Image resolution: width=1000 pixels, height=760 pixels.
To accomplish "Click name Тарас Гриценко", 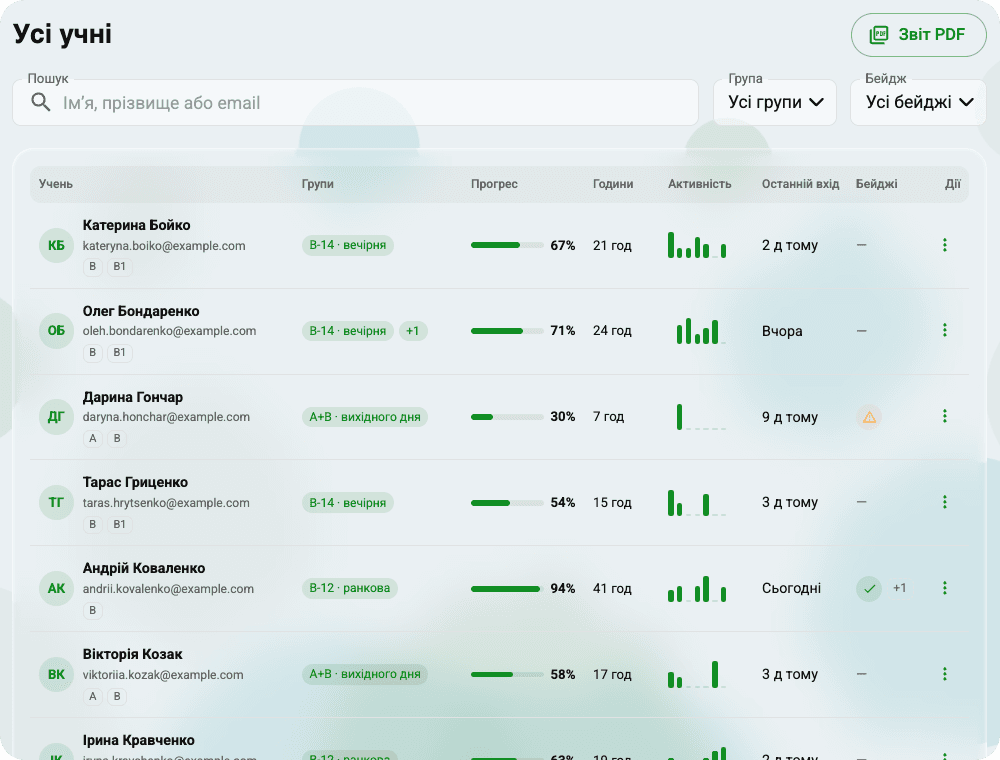I will click(x=135, y=482).
